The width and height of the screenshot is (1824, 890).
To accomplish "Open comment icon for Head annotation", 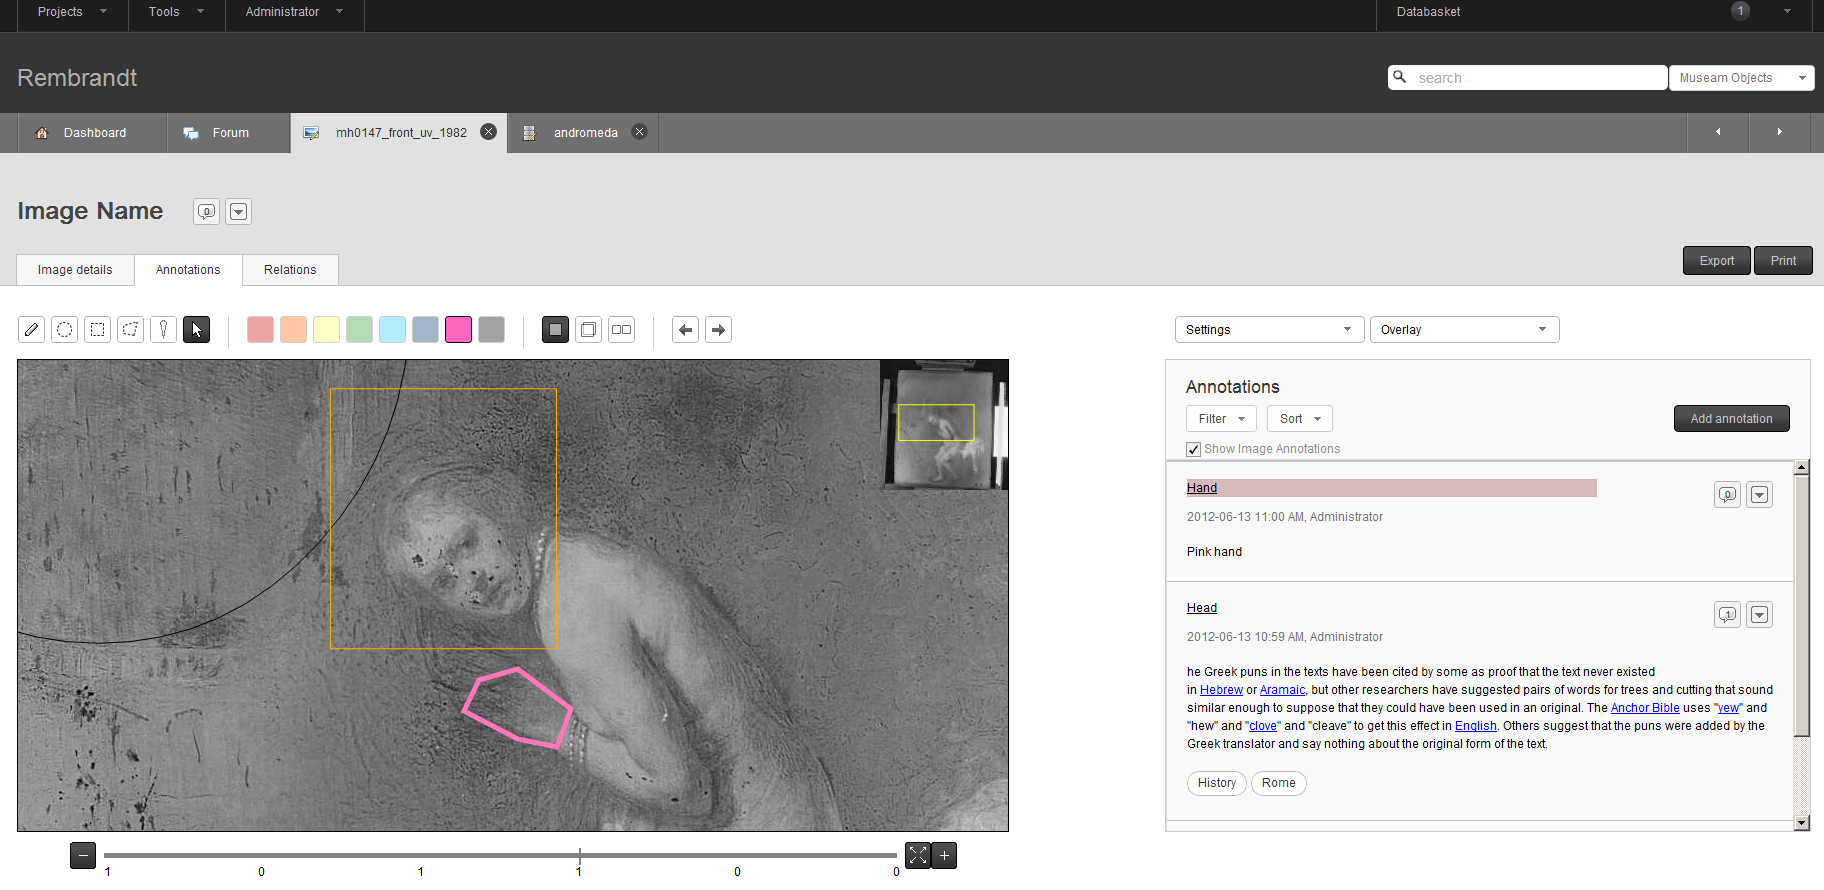I will click(1728, 614).
